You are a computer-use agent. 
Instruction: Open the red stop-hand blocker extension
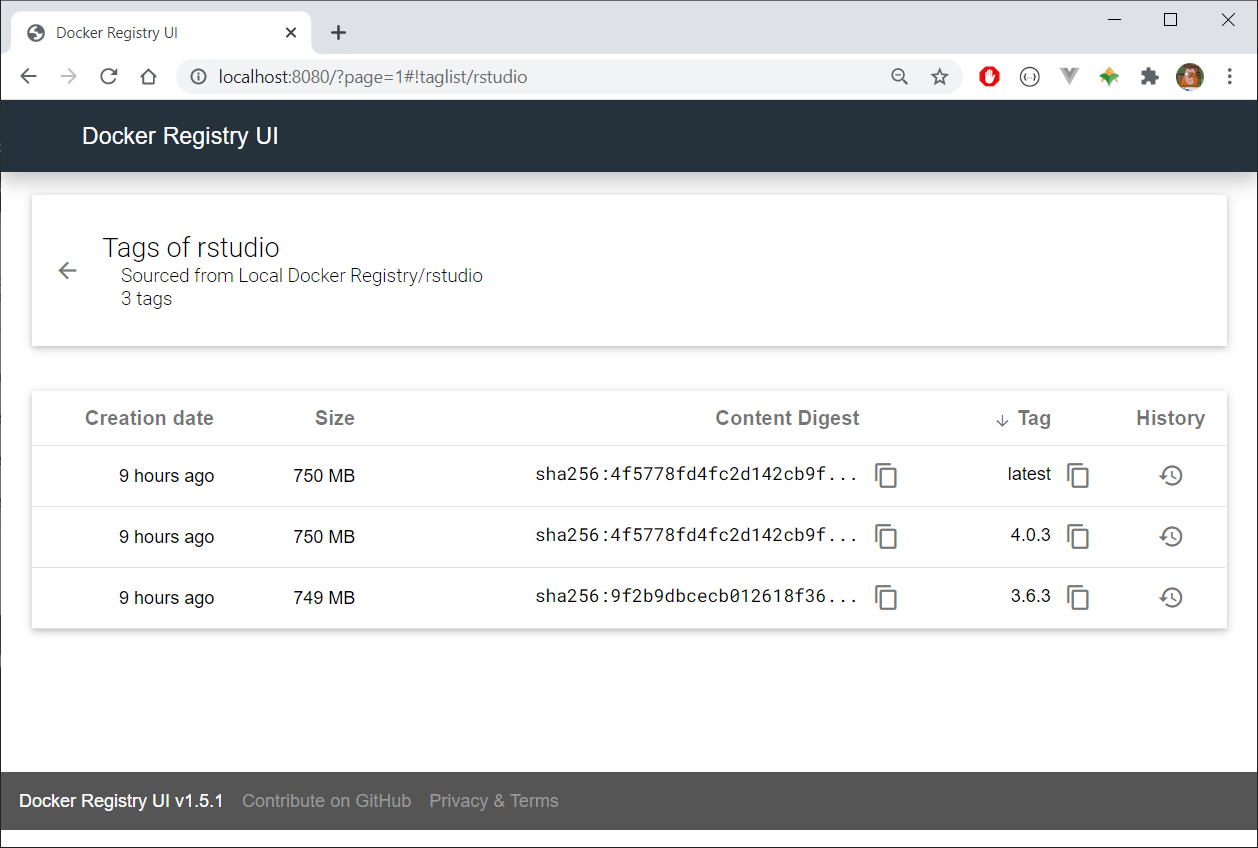(x=990, y=77)
